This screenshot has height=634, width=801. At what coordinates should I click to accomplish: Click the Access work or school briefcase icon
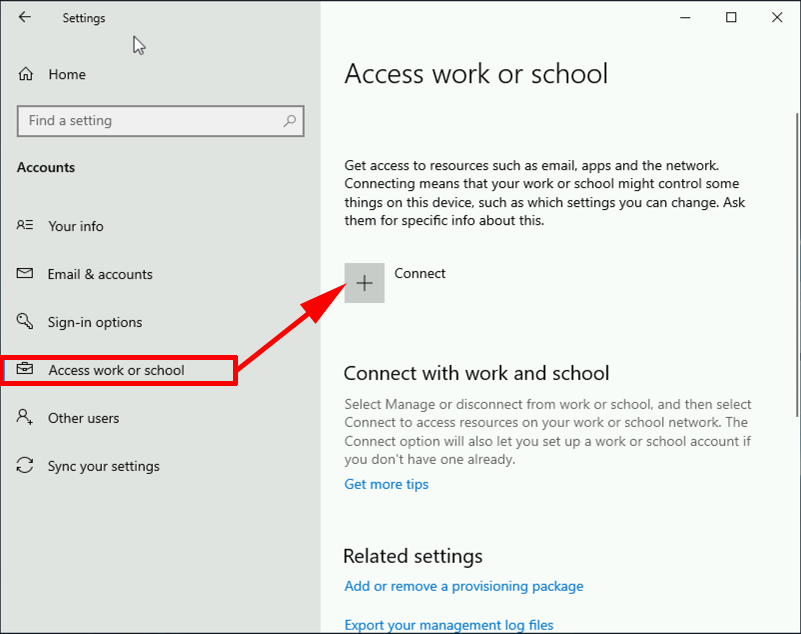click(x=25, y=368)
